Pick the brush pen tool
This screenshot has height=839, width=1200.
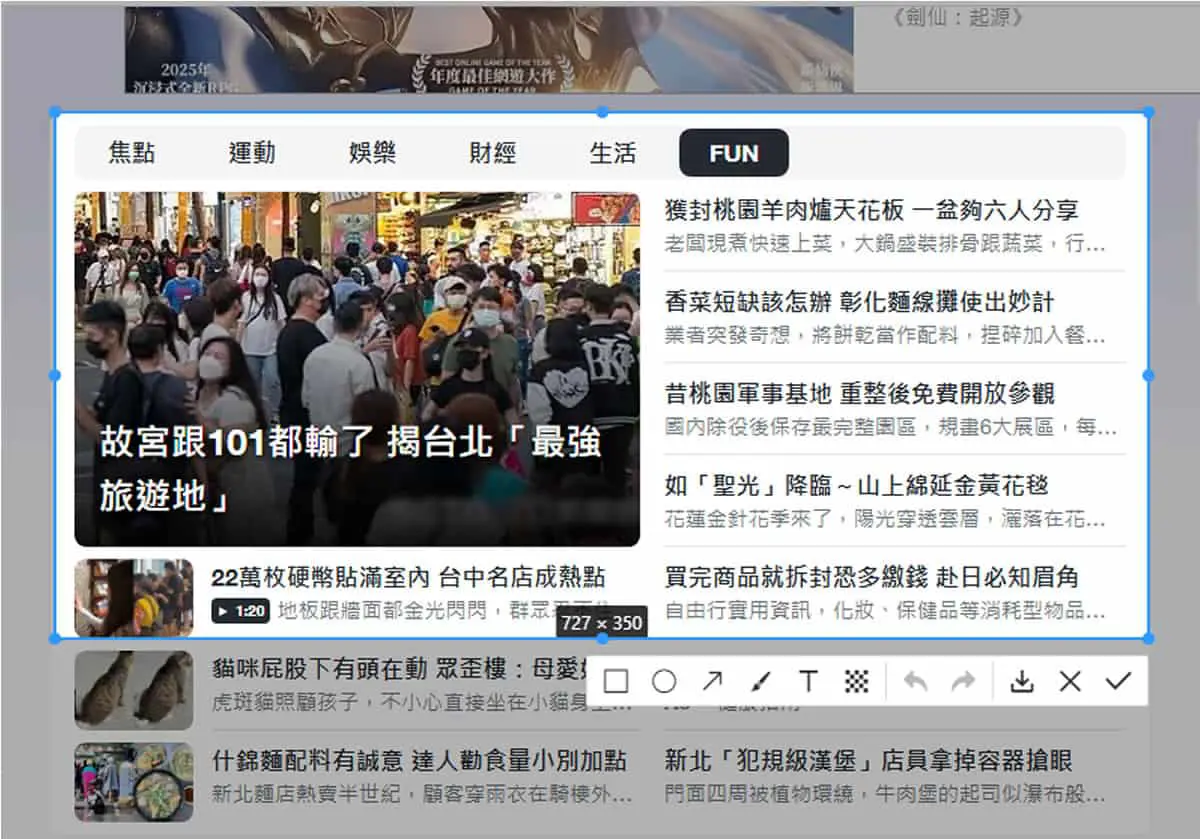(x=760, y=682)
